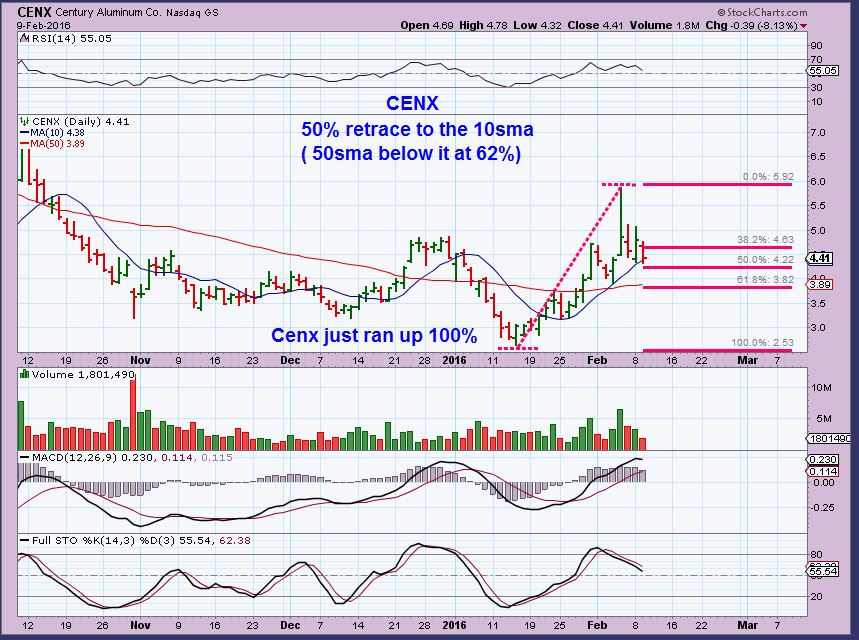This screenshot has width=859, height=640.
Task: Click the MA(10) 4.38 legend entry
Action: tap(52, 133)
